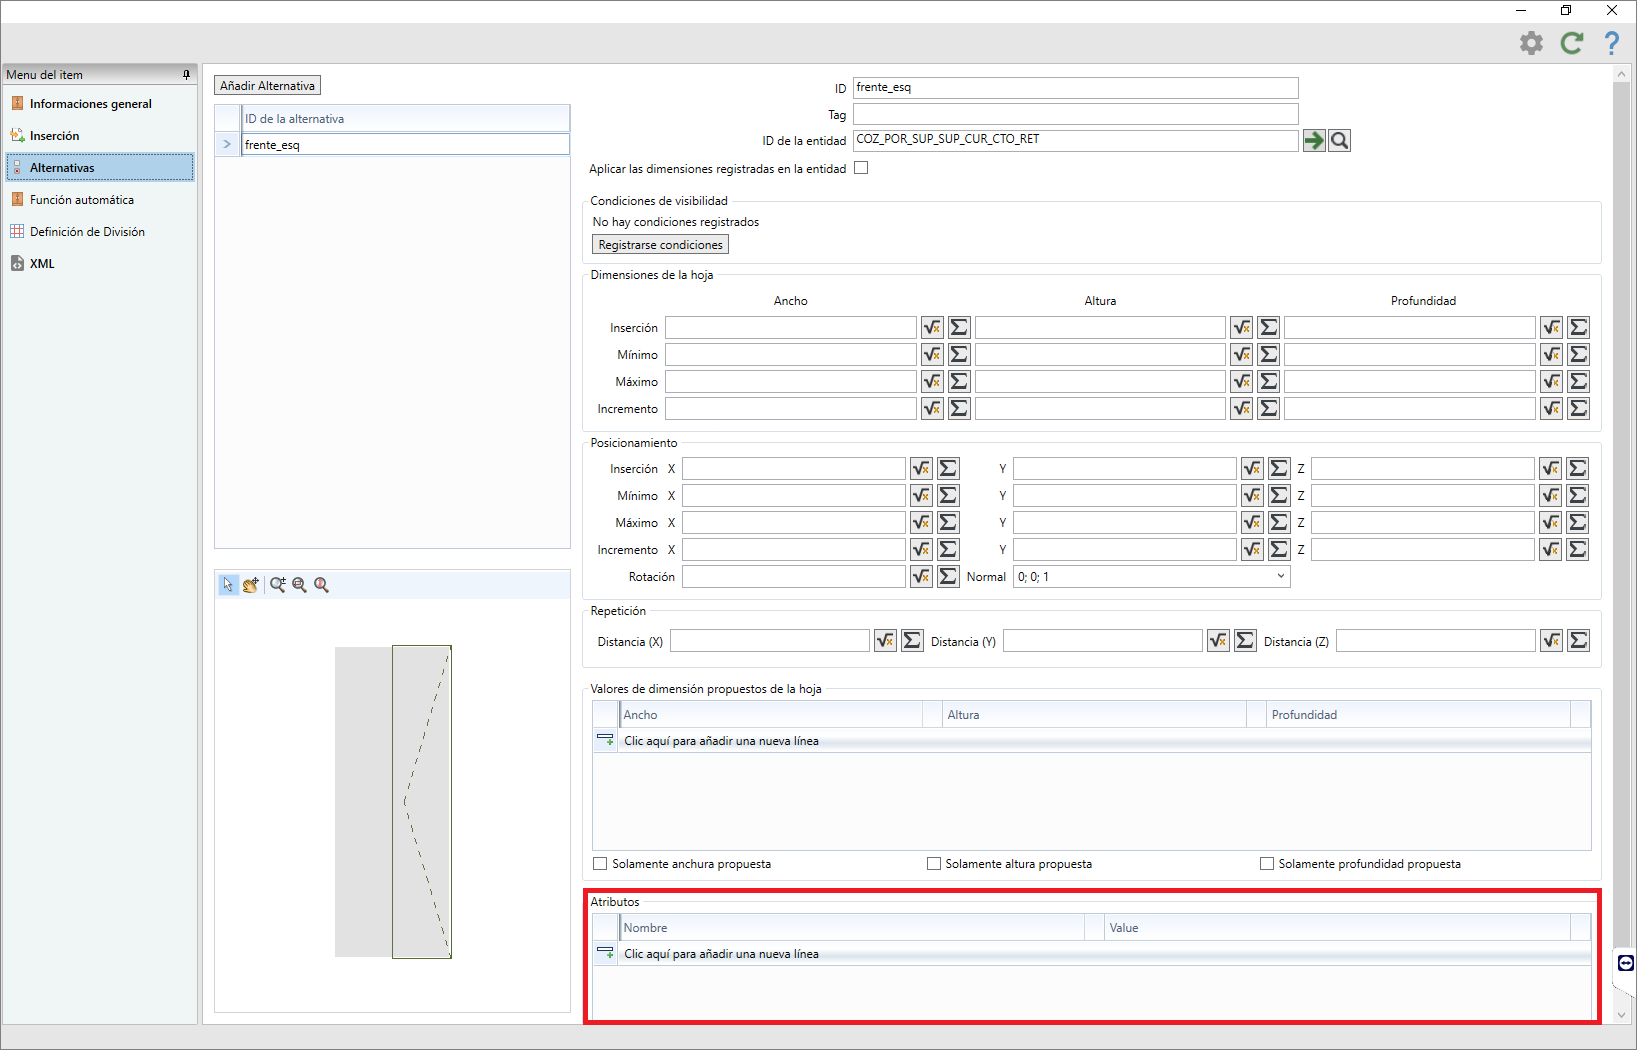The image size is (1637, 1050).
Task: Pin the Menu del item panel
Action: point(186,75)
